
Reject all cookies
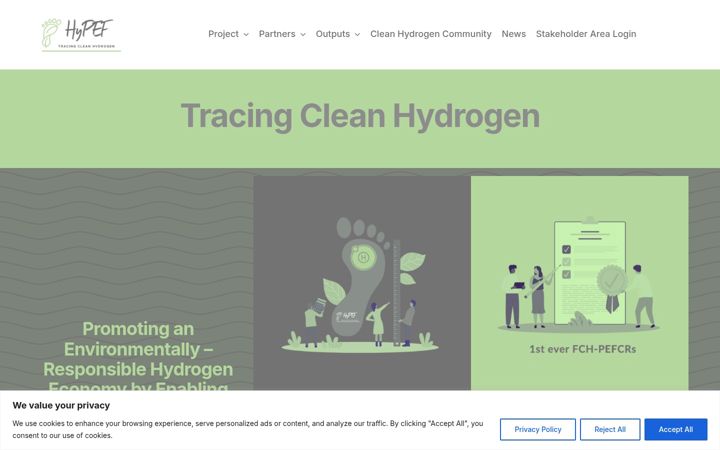(610, 429)
